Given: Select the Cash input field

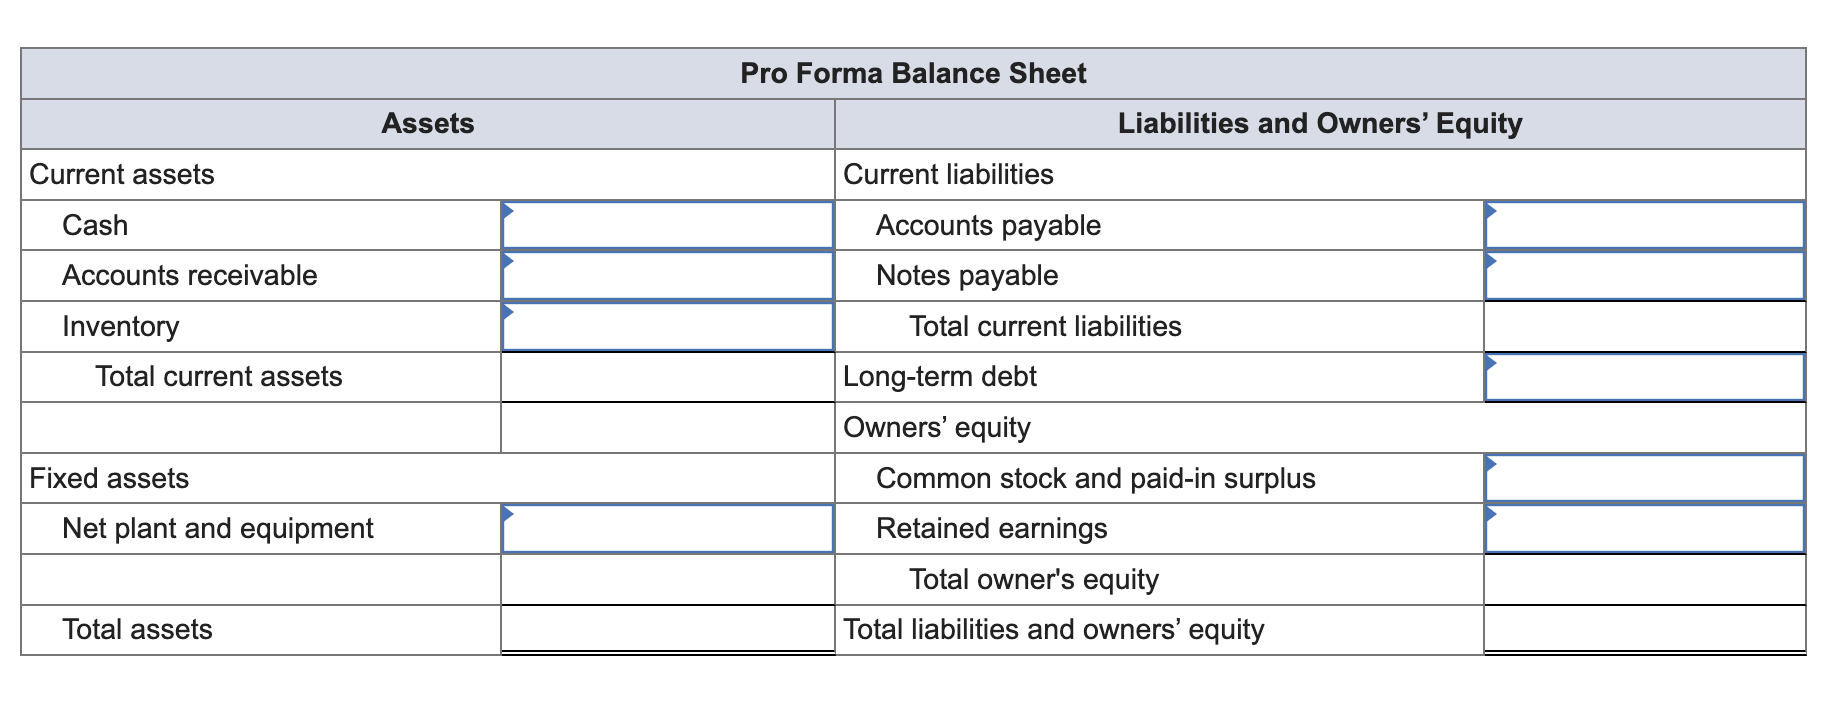Looking at the screenshot, I should (x=668, y=225).
